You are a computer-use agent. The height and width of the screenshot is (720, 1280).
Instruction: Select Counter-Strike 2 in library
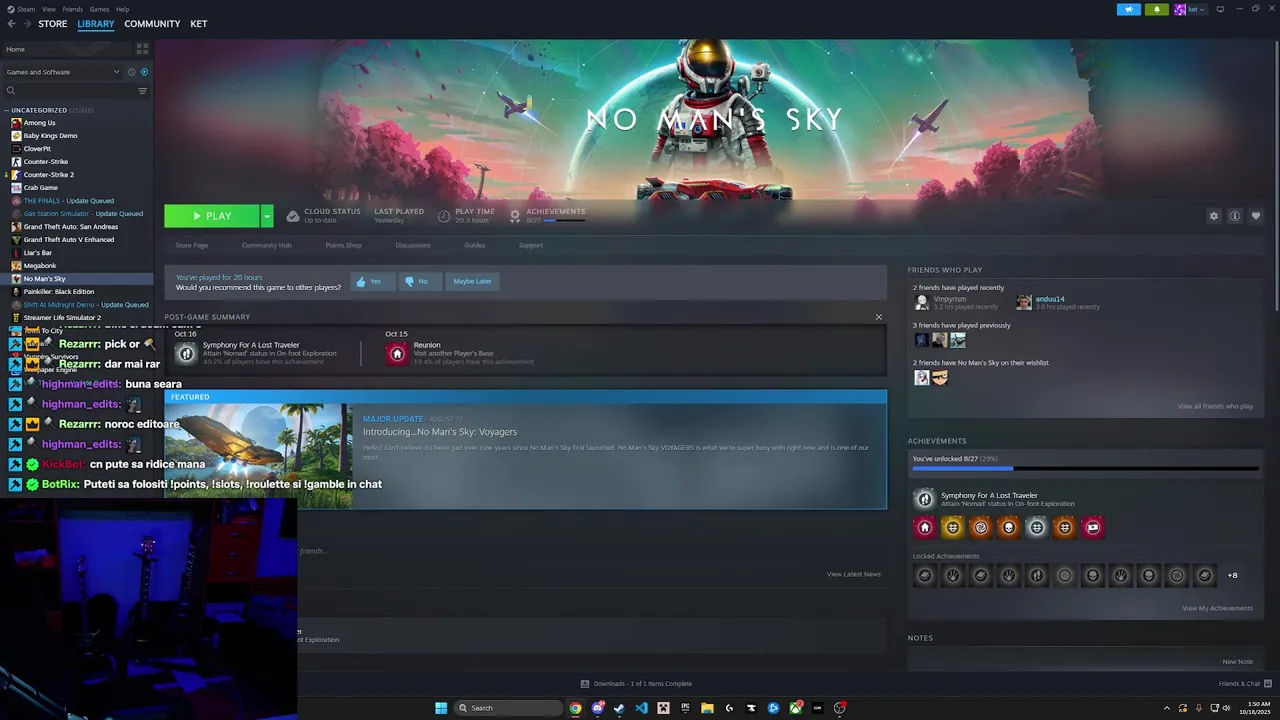(48, 175)
